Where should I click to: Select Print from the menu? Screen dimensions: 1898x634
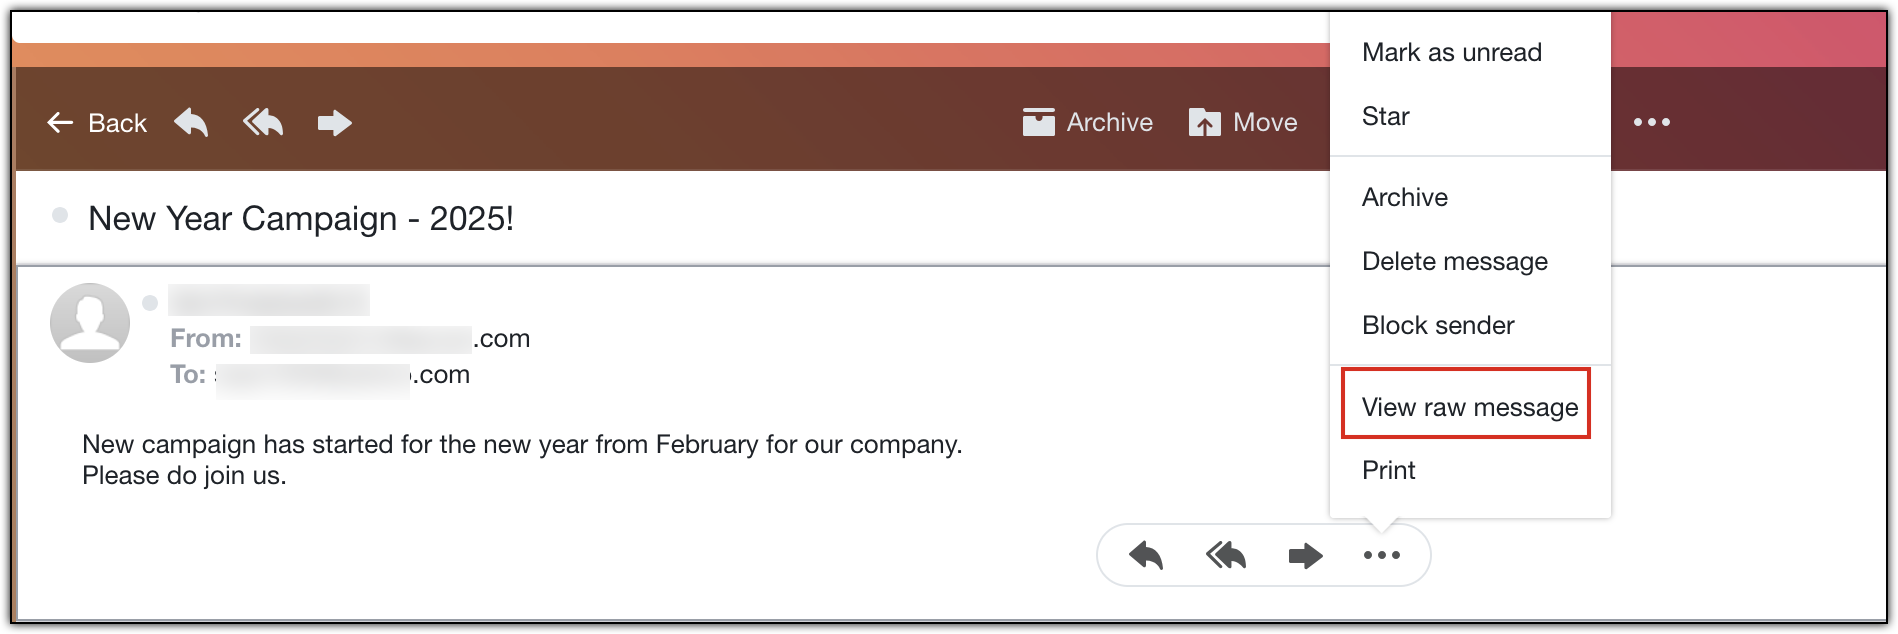[x=1388, y=470]
